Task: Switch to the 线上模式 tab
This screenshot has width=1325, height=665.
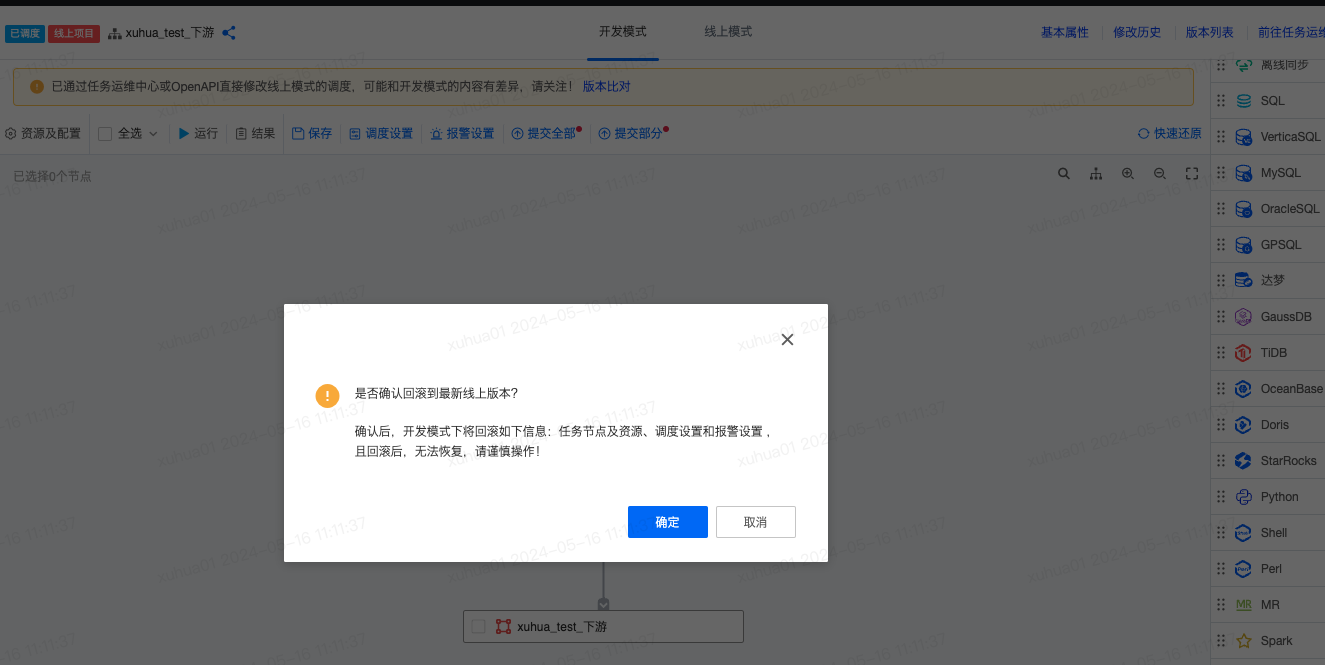Action: point(728,32)
